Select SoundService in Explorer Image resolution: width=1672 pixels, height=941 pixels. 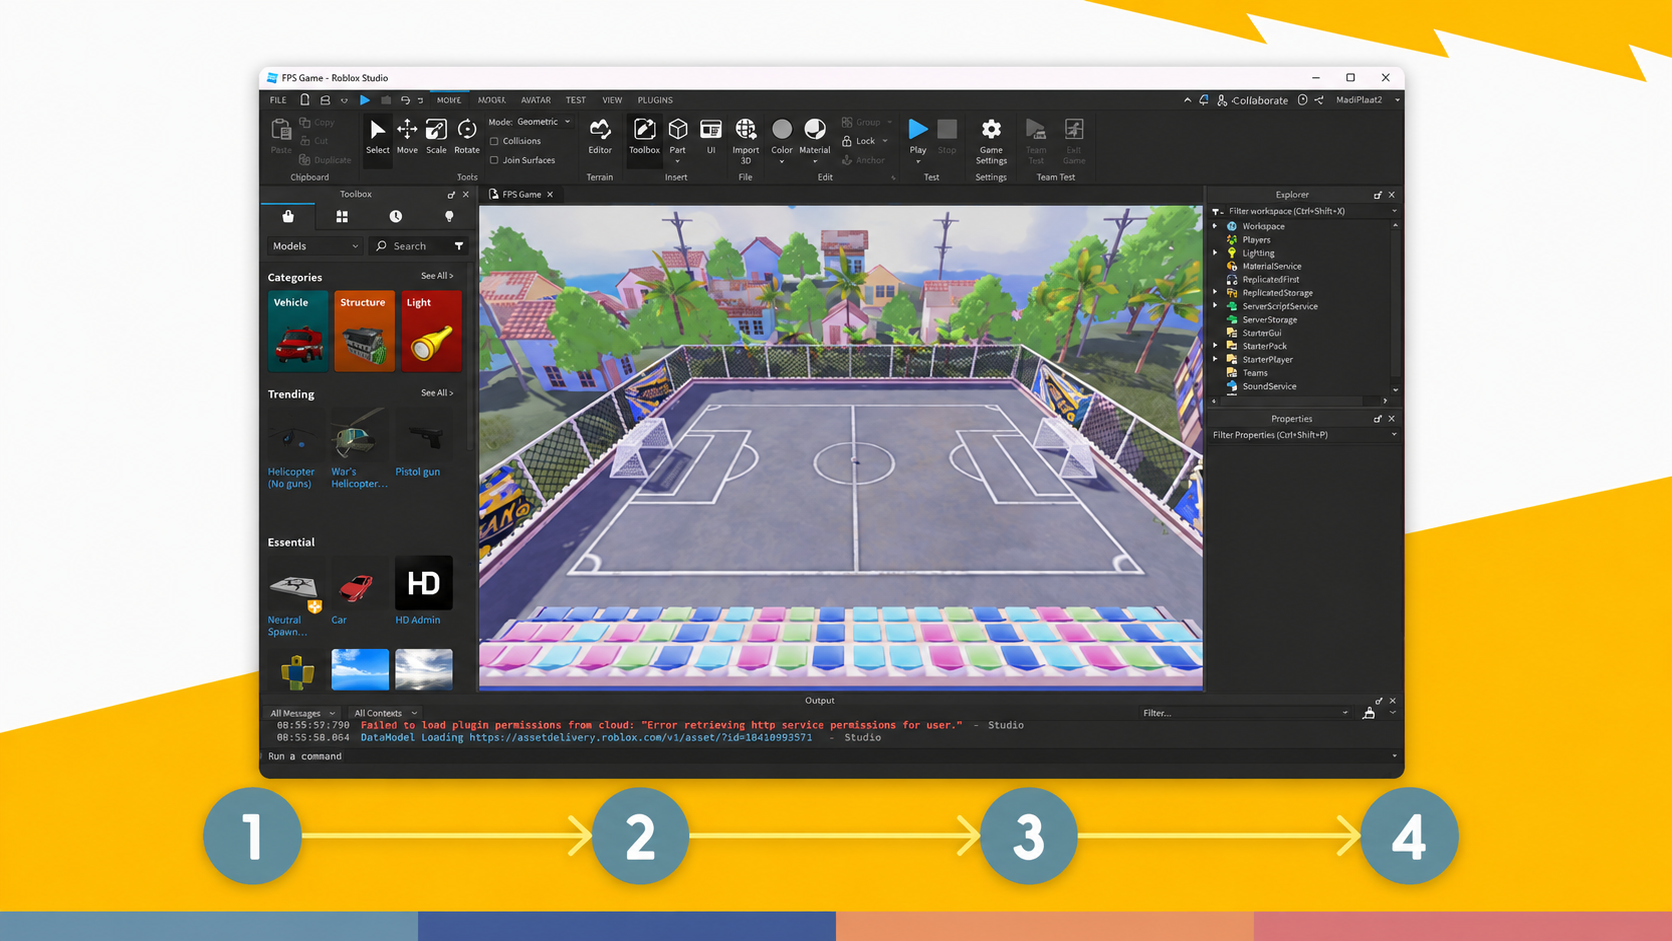click(x=1269, y=386)
